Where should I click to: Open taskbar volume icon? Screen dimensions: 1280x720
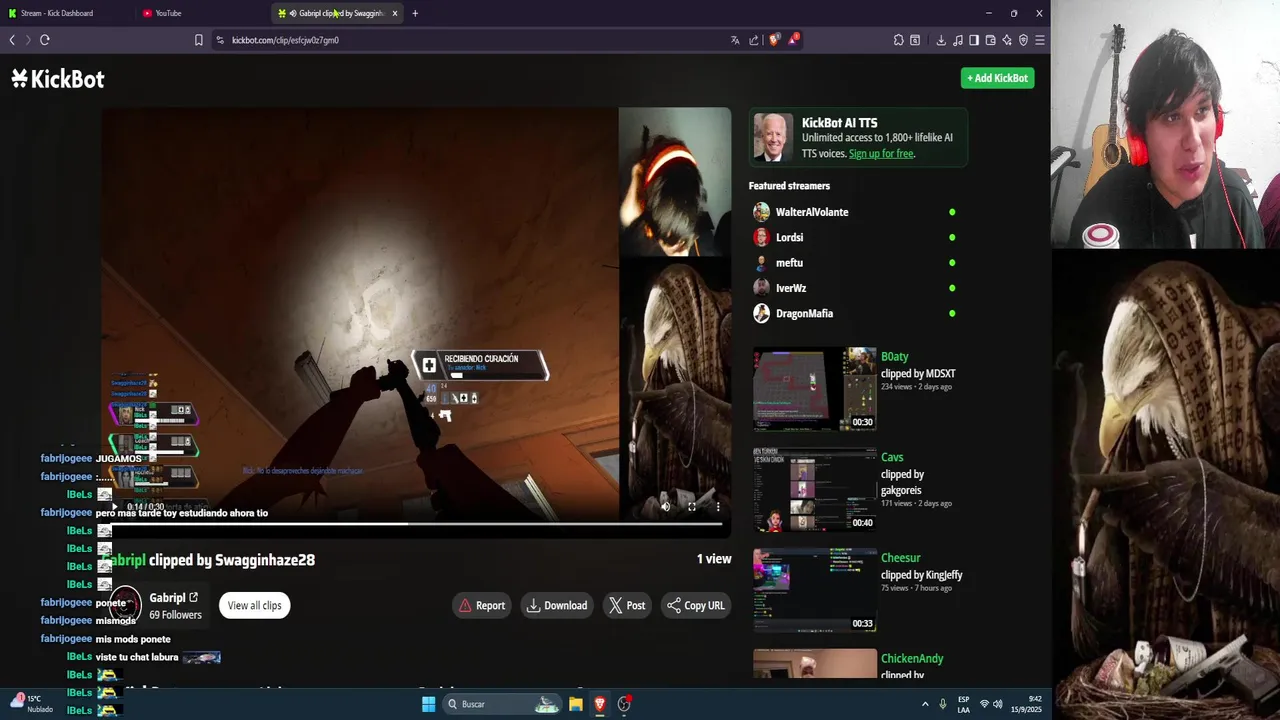(998, 704)
